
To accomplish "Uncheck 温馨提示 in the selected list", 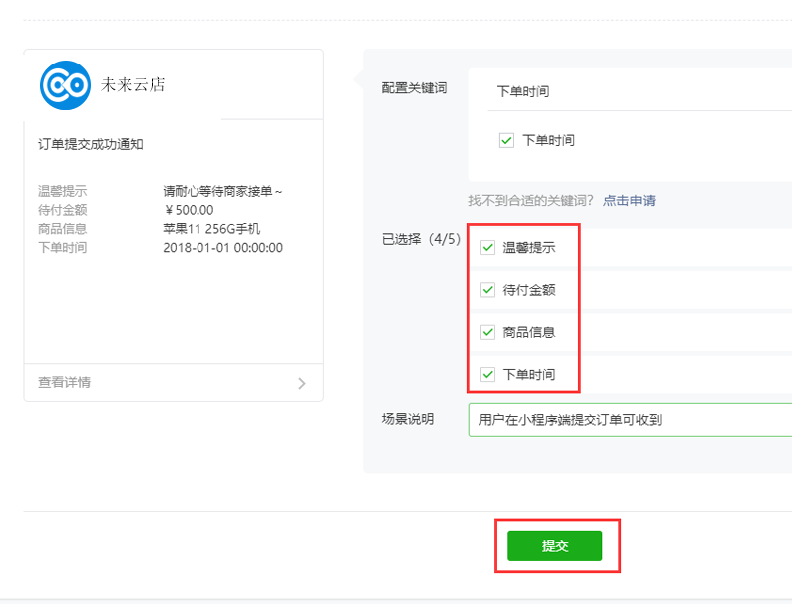I will [488, 248].
